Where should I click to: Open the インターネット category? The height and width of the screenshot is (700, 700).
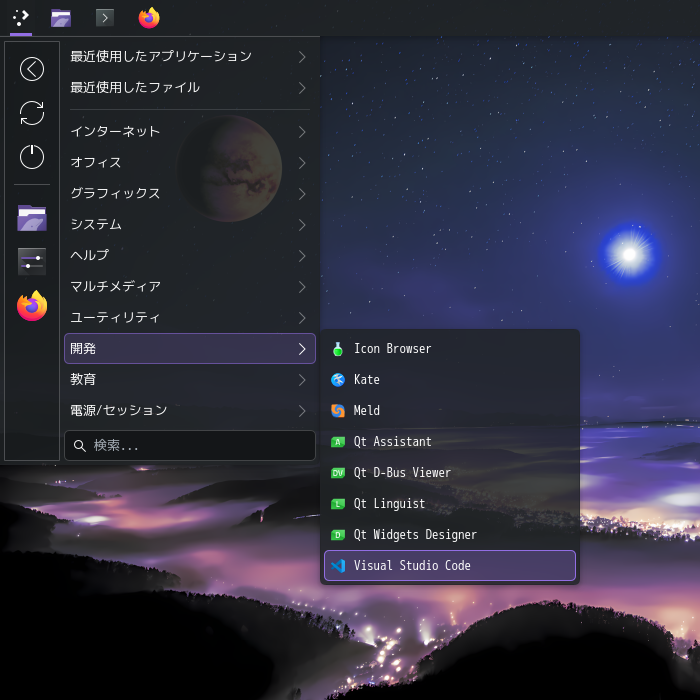click(190, 132)
